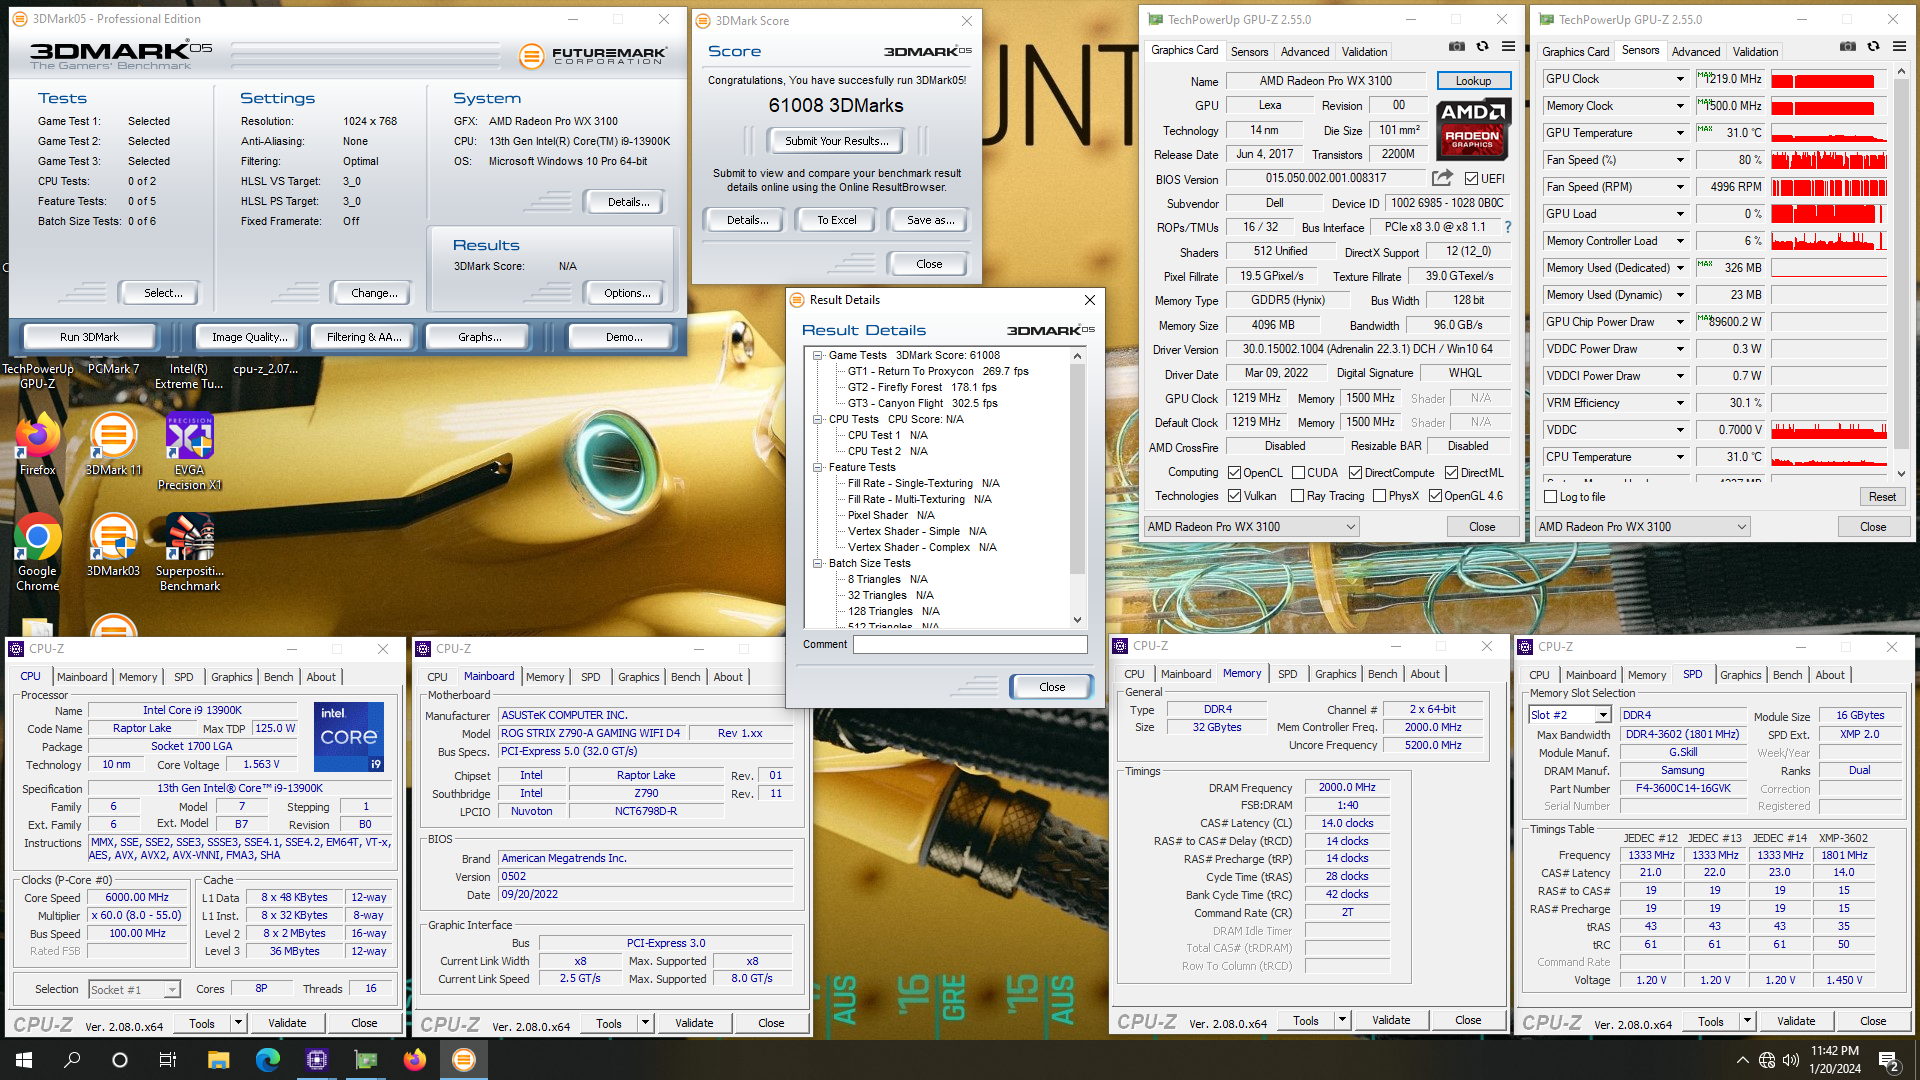Click To Excel button
Screen dimensions: 1920x1080
pyautogui.click(x=836, y=220)
